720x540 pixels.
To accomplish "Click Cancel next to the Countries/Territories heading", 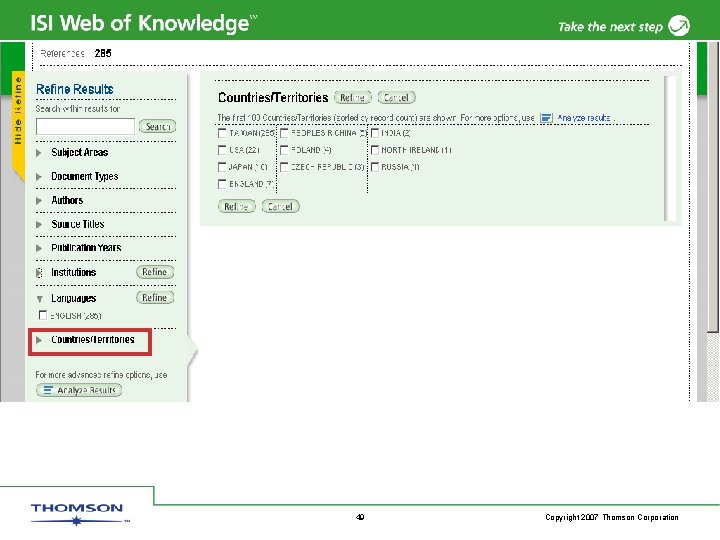I will coord(396,98).
